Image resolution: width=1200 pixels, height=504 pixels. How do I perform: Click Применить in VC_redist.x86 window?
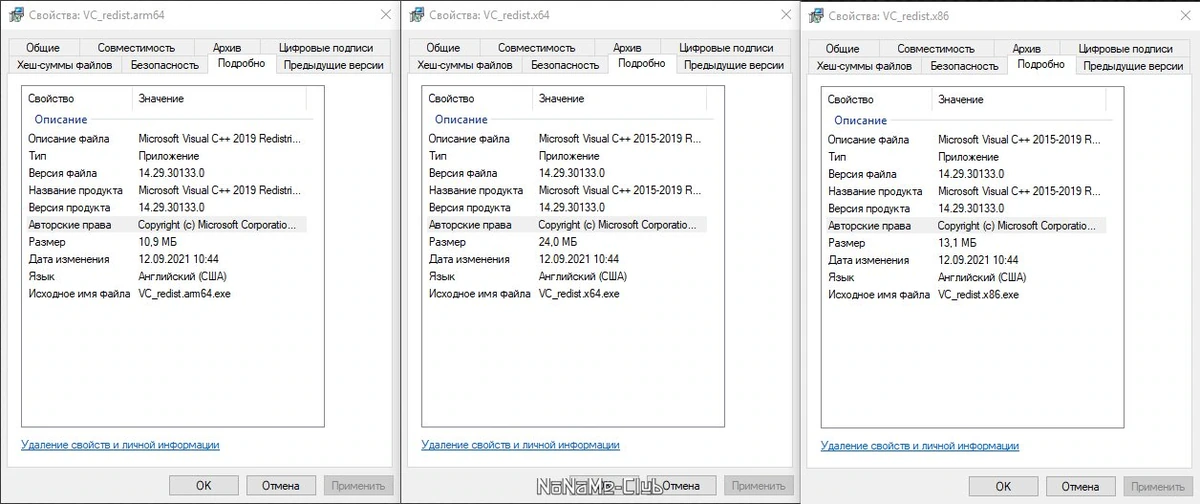(x=1158, y=486)
